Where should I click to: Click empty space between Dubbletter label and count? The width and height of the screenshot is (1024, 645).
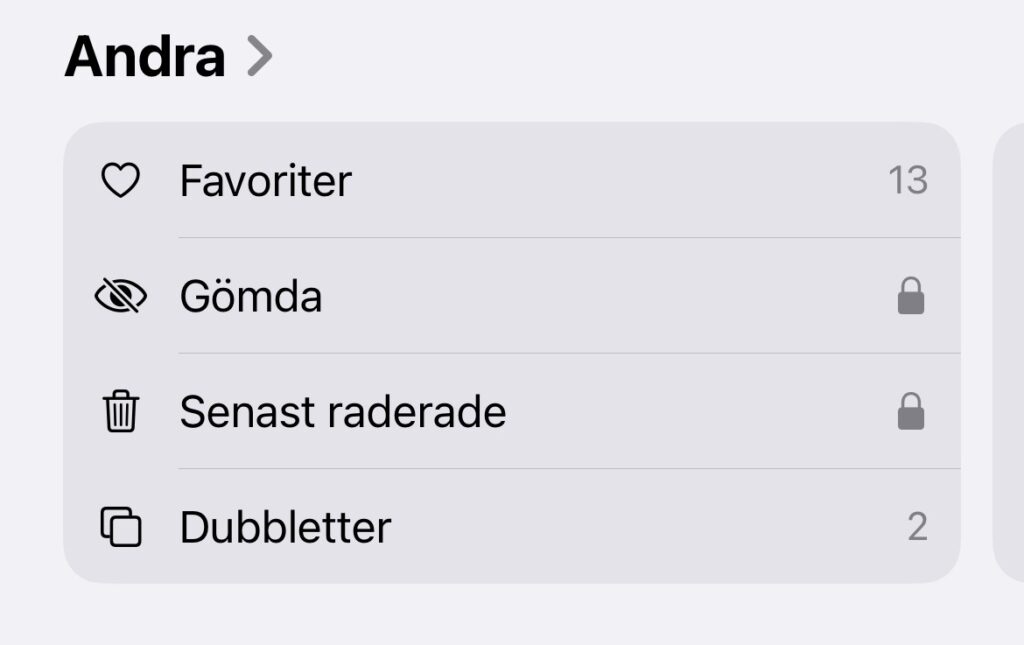pos(650,527)
